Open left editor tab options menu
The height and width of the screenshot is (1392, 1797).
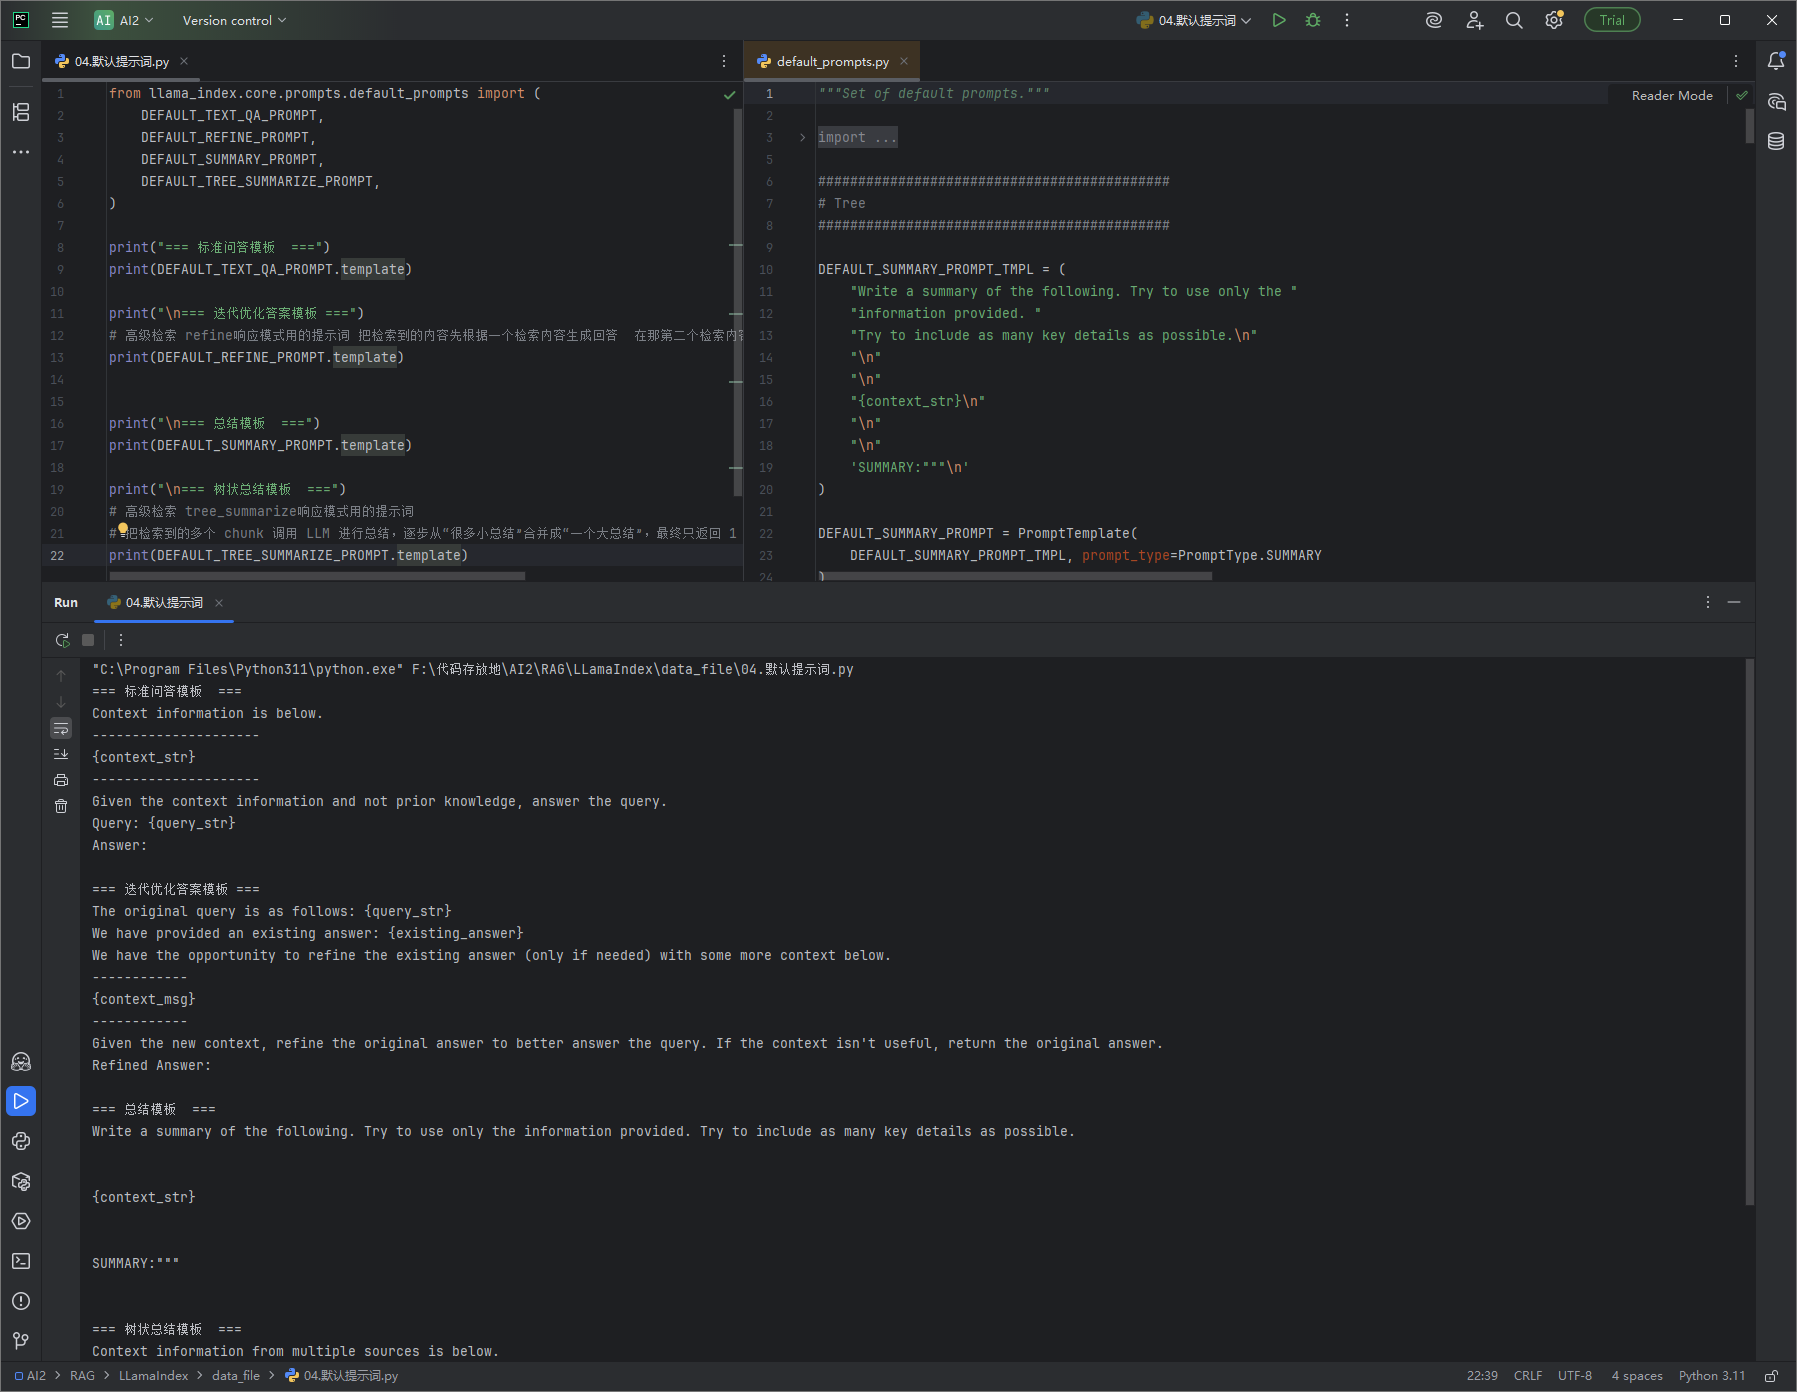point(724,61)
